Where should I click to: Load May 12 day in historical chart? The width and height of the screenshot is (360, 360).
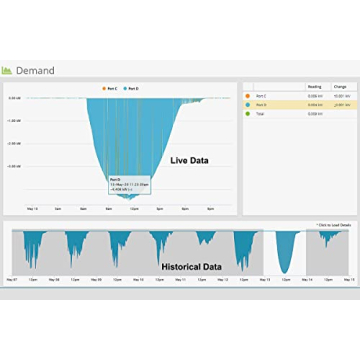tap(243, 253)
